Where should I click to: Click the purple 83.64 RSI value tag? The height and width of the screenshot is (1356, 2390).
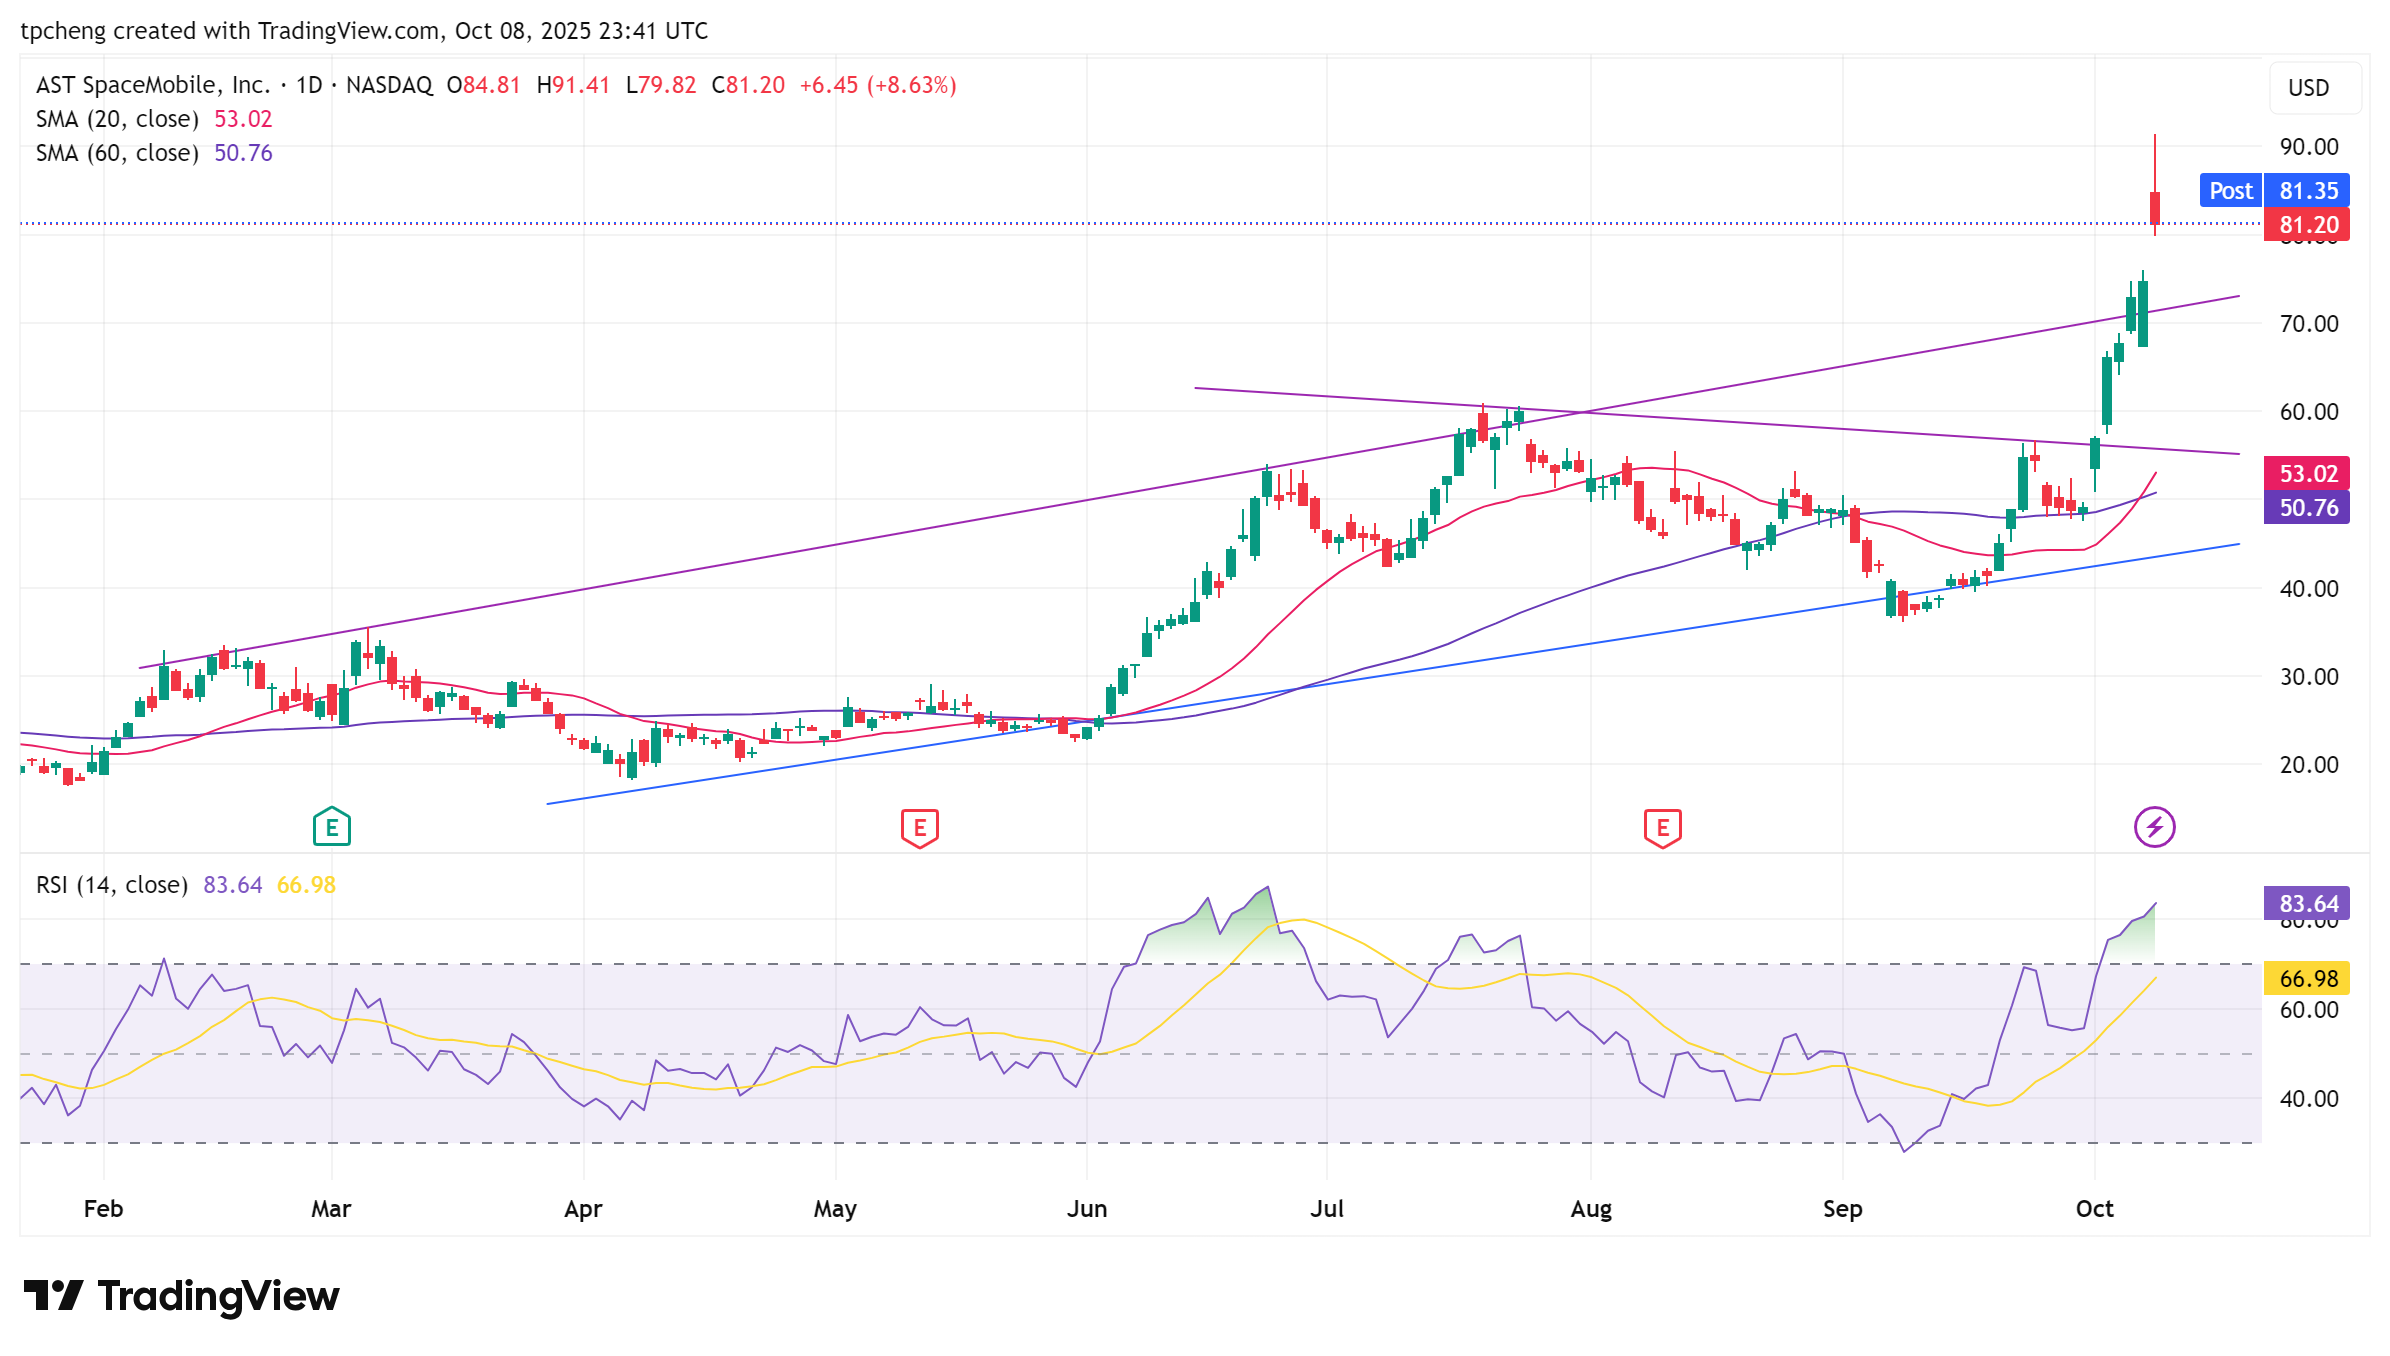(x=2307, y=904)
